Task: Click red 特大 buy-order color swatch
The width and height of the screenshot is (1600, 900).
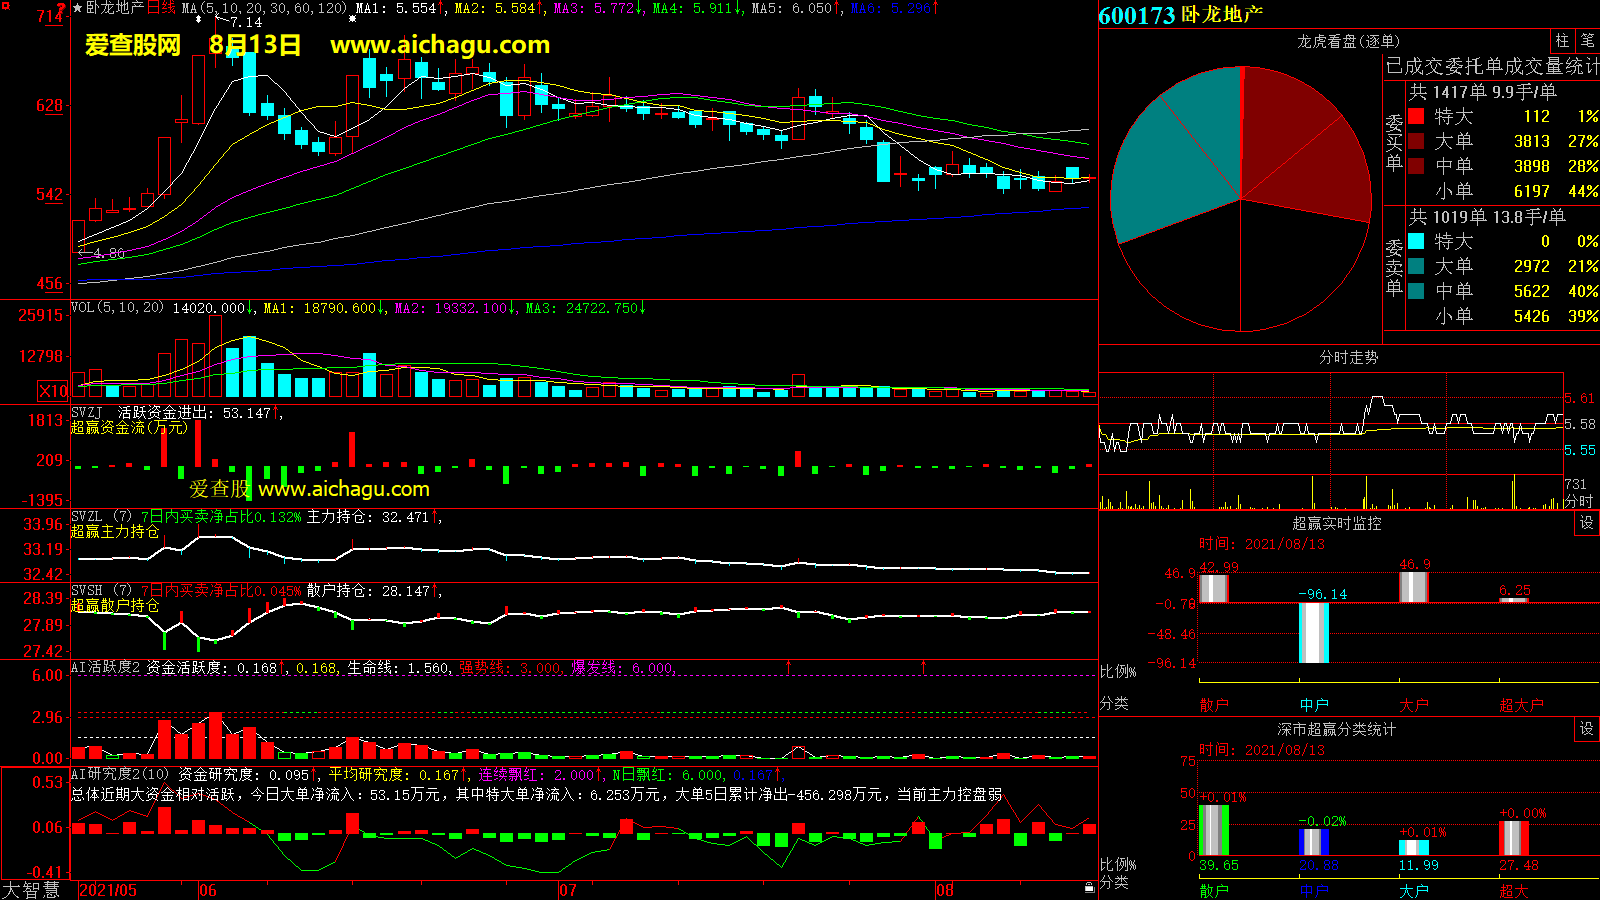Action: point(1416,116)
